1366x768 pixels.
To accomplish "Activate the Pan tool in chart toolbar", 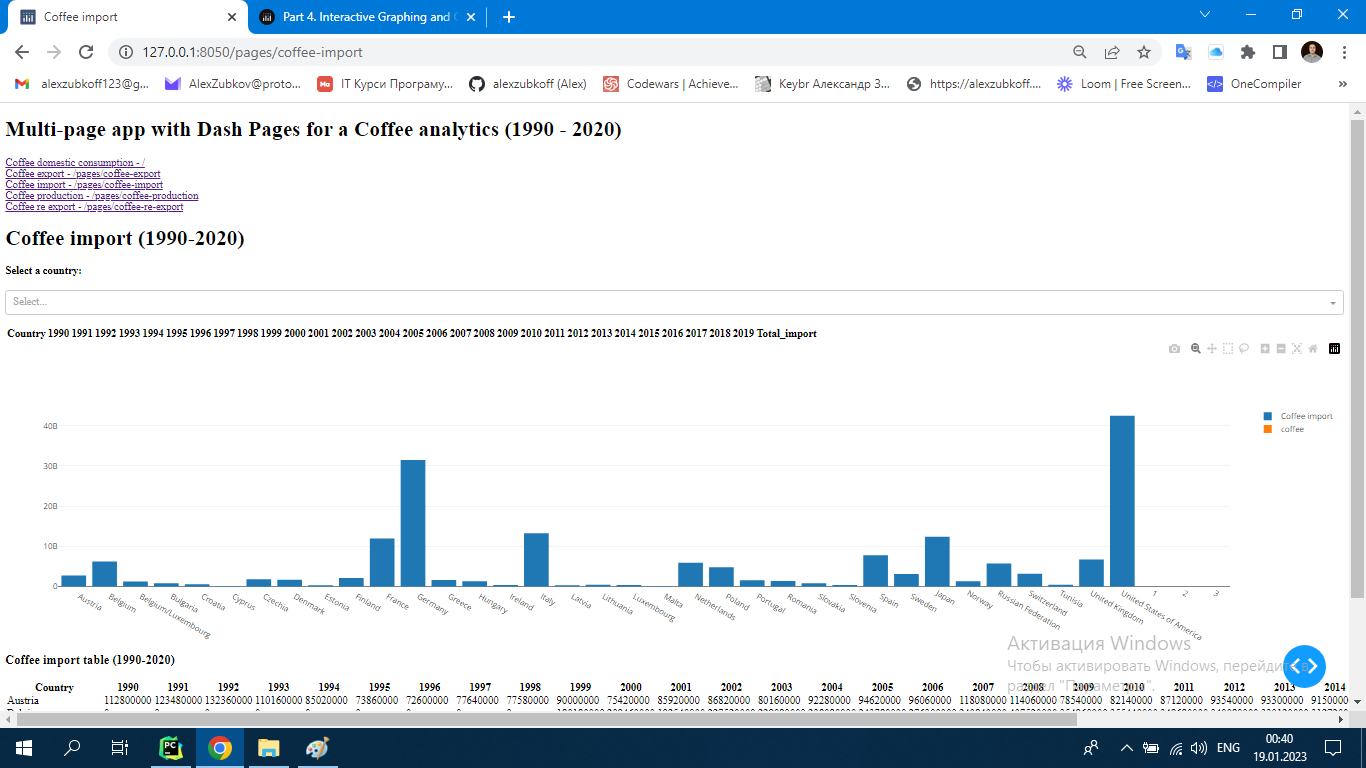I will click(1212, 348).
